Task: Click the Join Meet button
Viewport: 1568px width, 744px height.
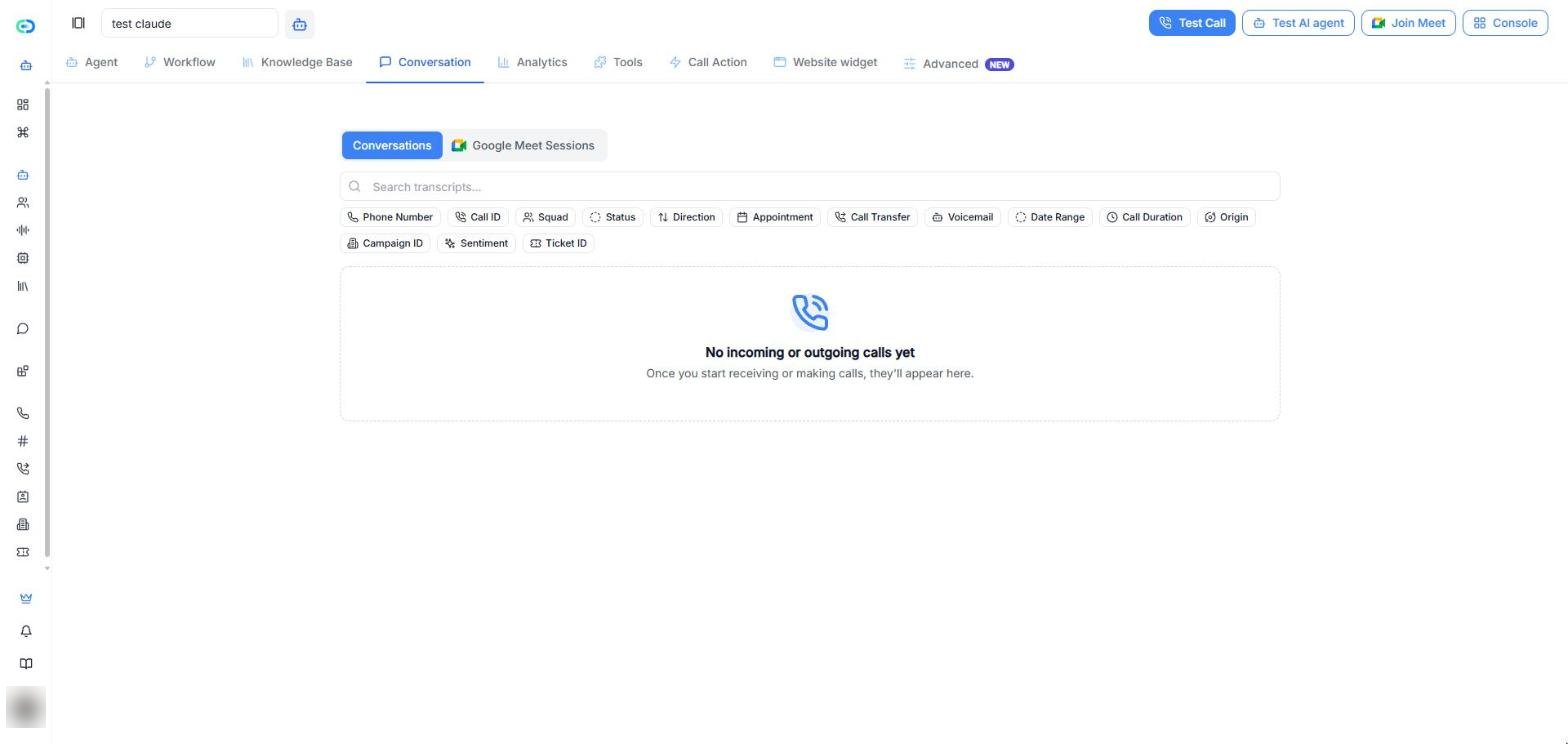Action: [x=1408, y=23]
